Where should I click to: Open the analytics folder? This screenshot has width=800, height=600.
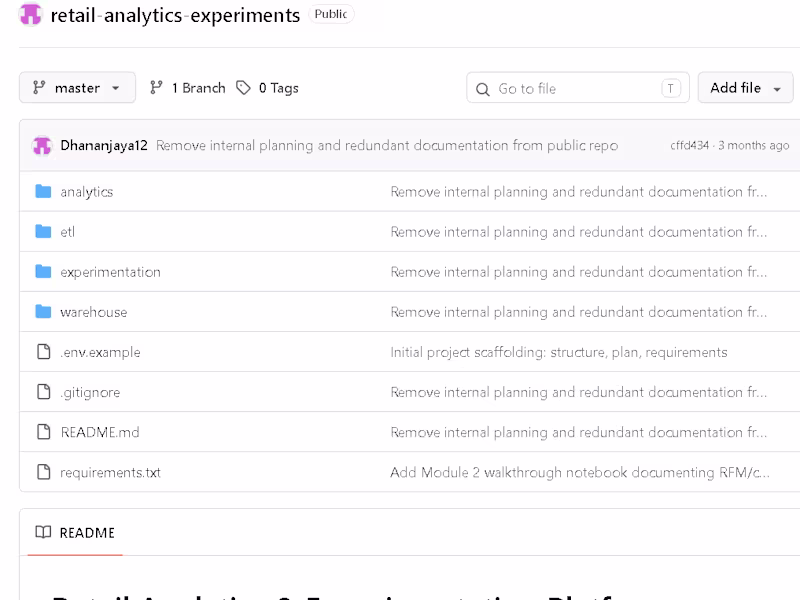tap(87, 192)
